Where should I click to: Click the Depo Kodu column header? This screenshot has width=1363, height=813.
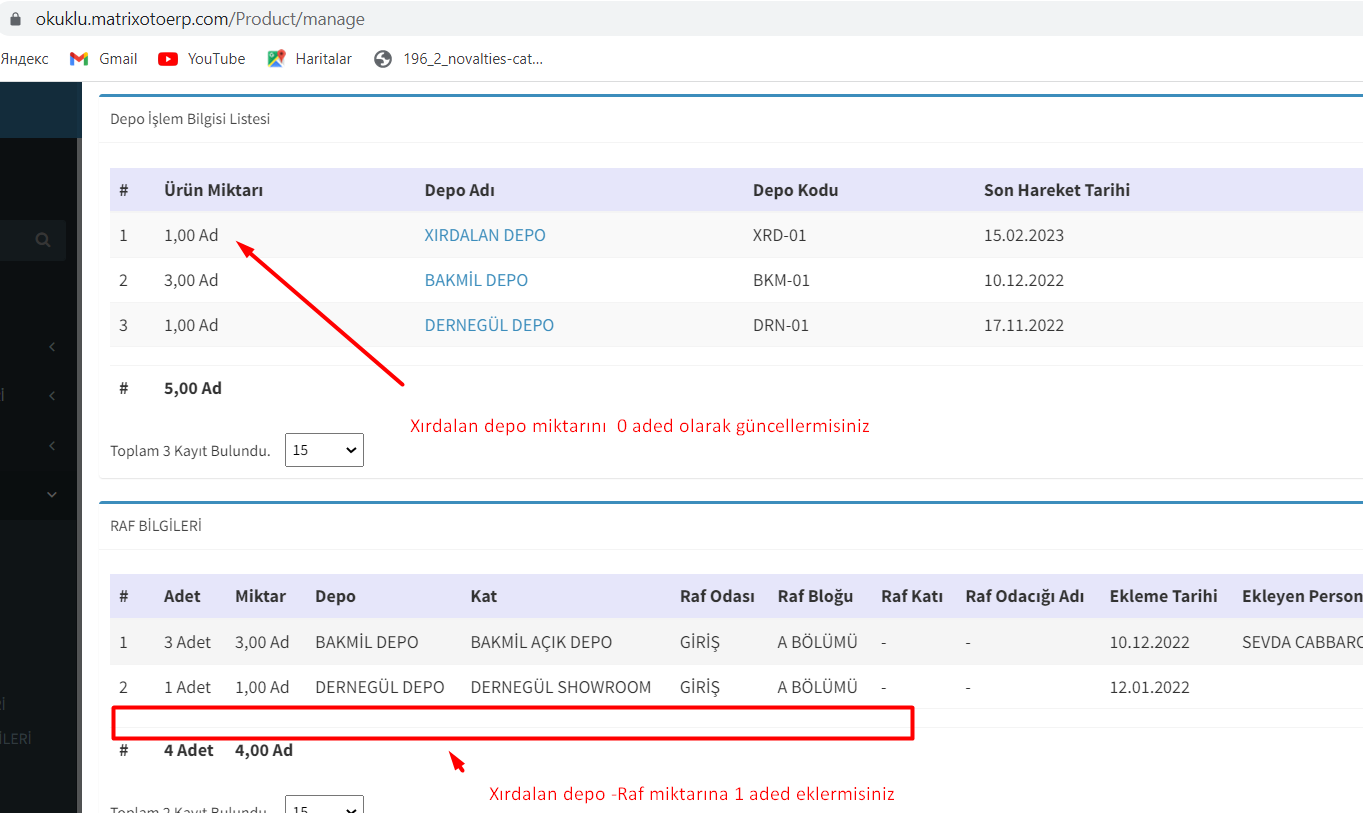(795, 190)
